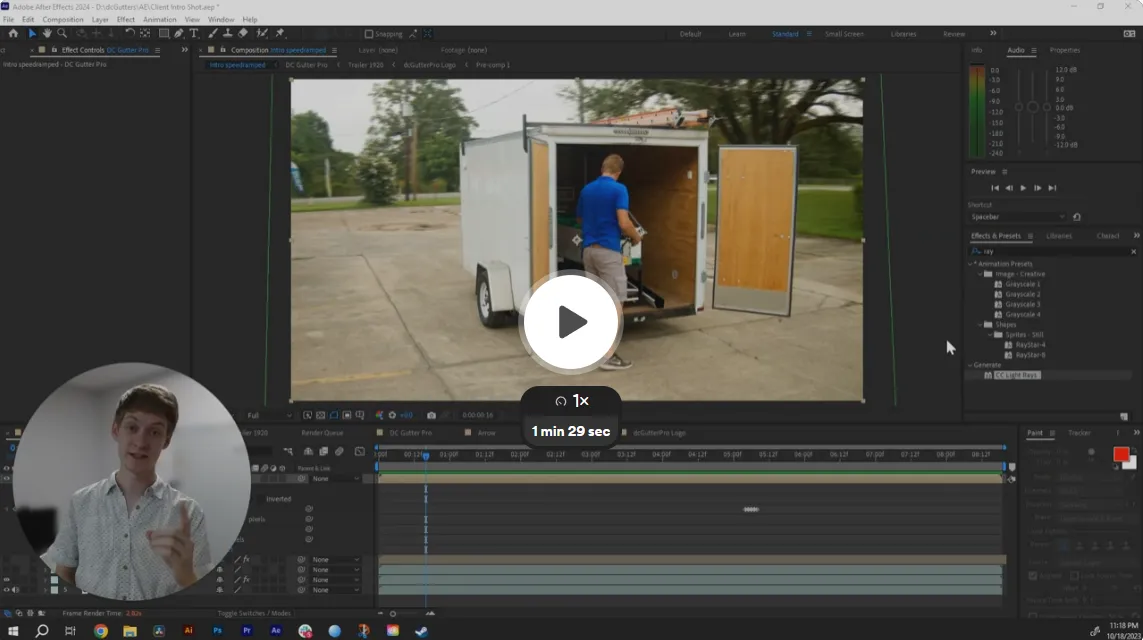
Task: Play the video with the large play button
Action: tap(571, 322)
